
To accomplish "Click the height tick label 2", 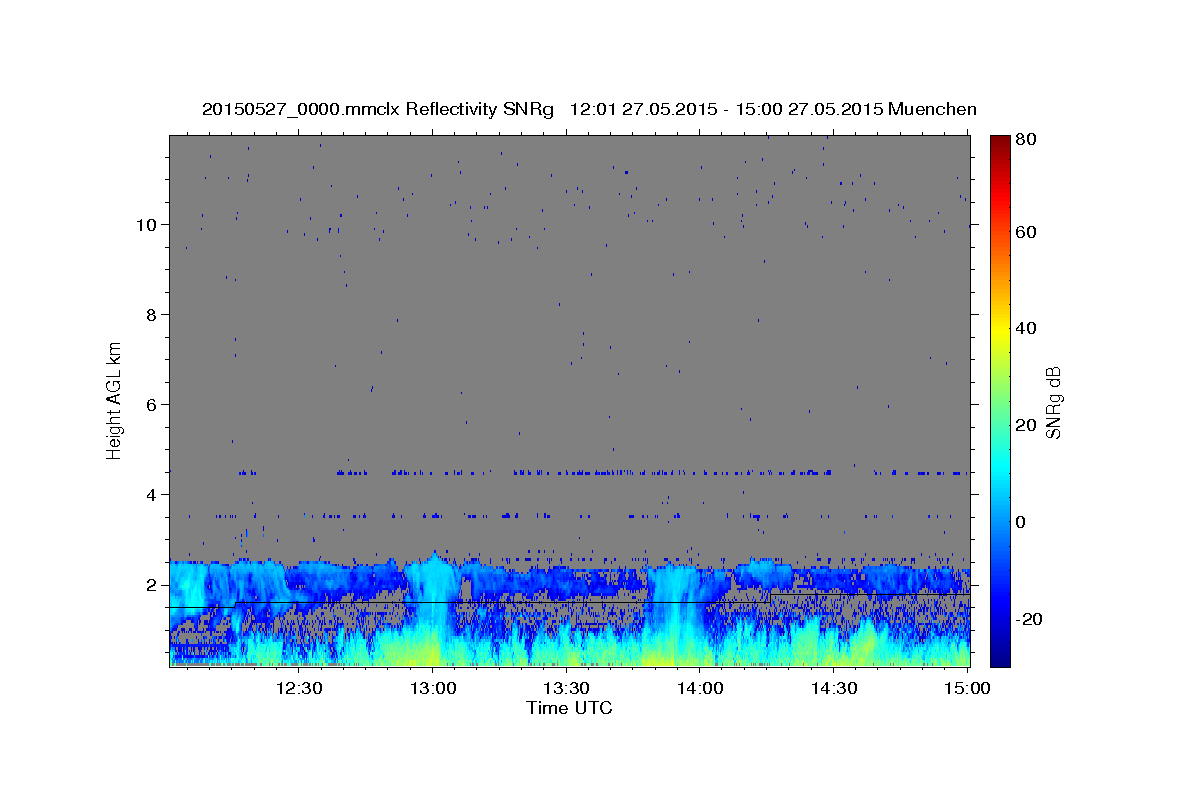I will tap(151, 585).
